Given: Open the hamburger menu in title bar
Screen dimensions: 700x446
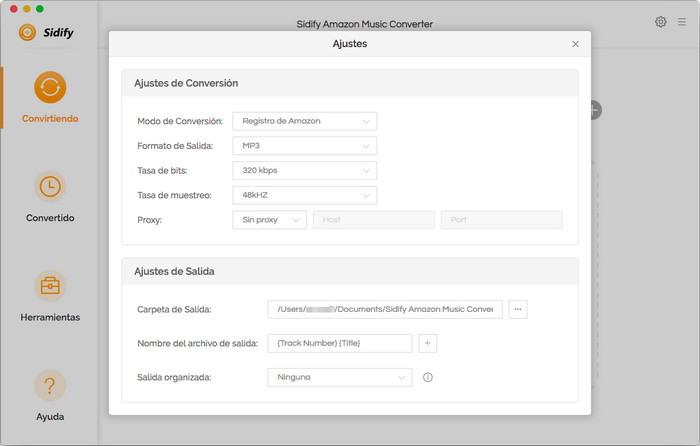Looking at the screenshot, I should [682, 22].
